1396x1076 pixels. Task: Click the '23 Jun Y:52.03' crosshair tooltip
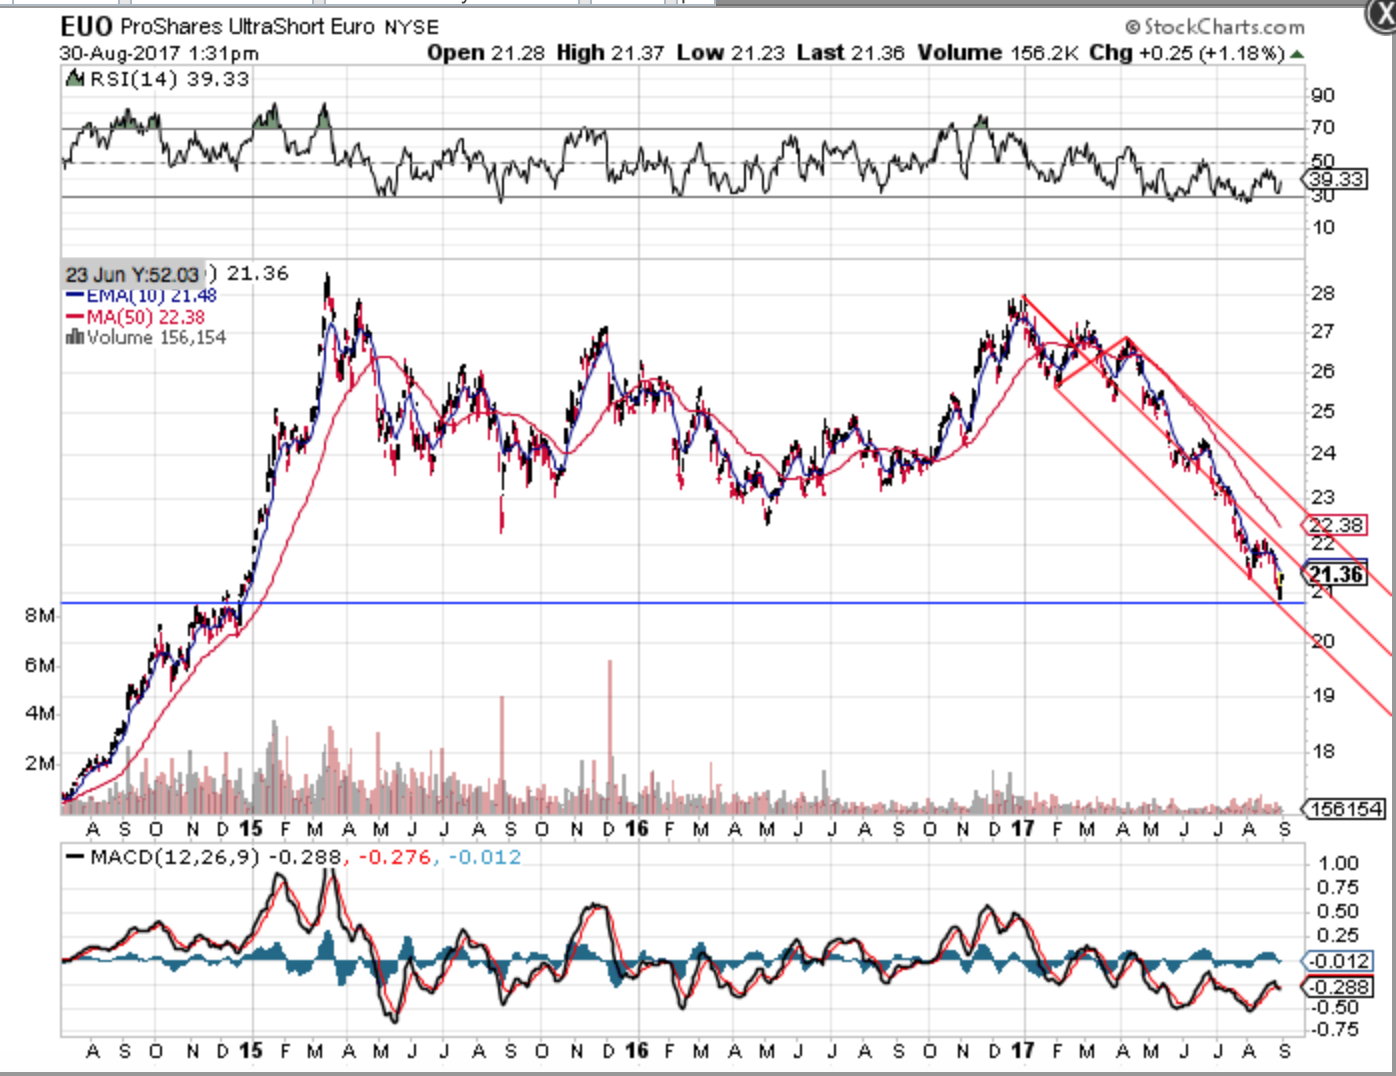click(133, 274)
